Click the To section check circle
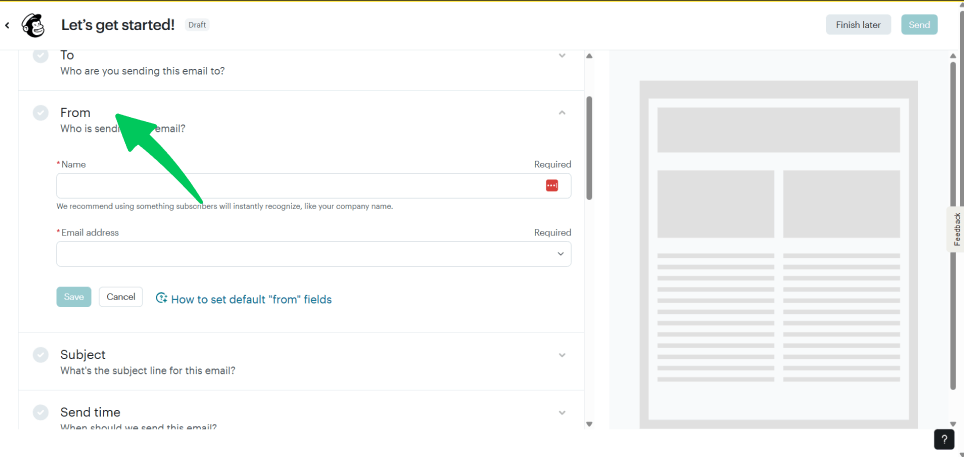Screen dimensions: 964x457 [41, 55]
